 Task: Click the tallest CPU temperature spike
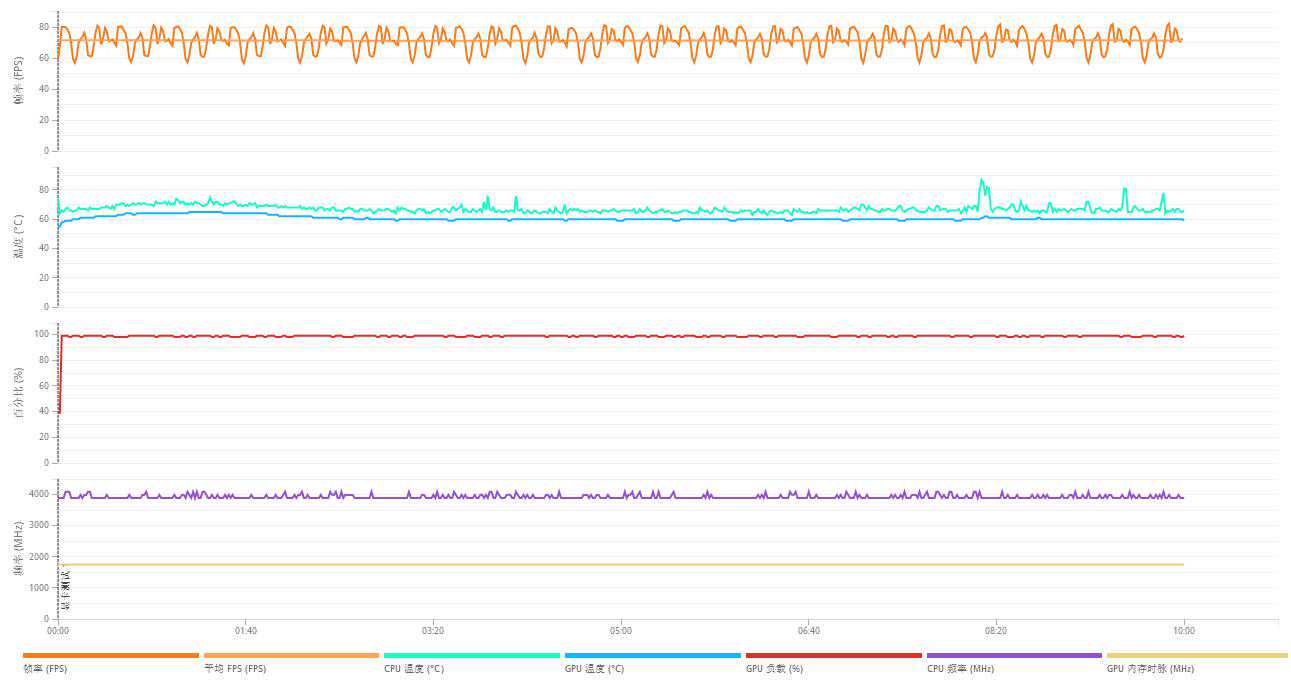(x=981, y=181)
